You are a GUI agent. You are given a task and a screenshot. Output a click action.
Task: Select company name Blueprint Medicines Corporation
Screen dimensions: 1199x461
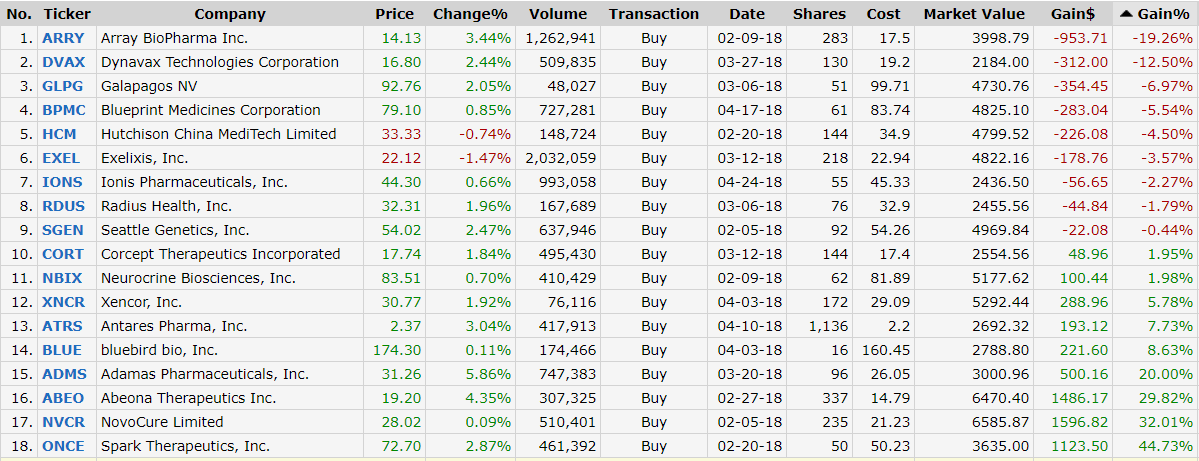point(211,110)
